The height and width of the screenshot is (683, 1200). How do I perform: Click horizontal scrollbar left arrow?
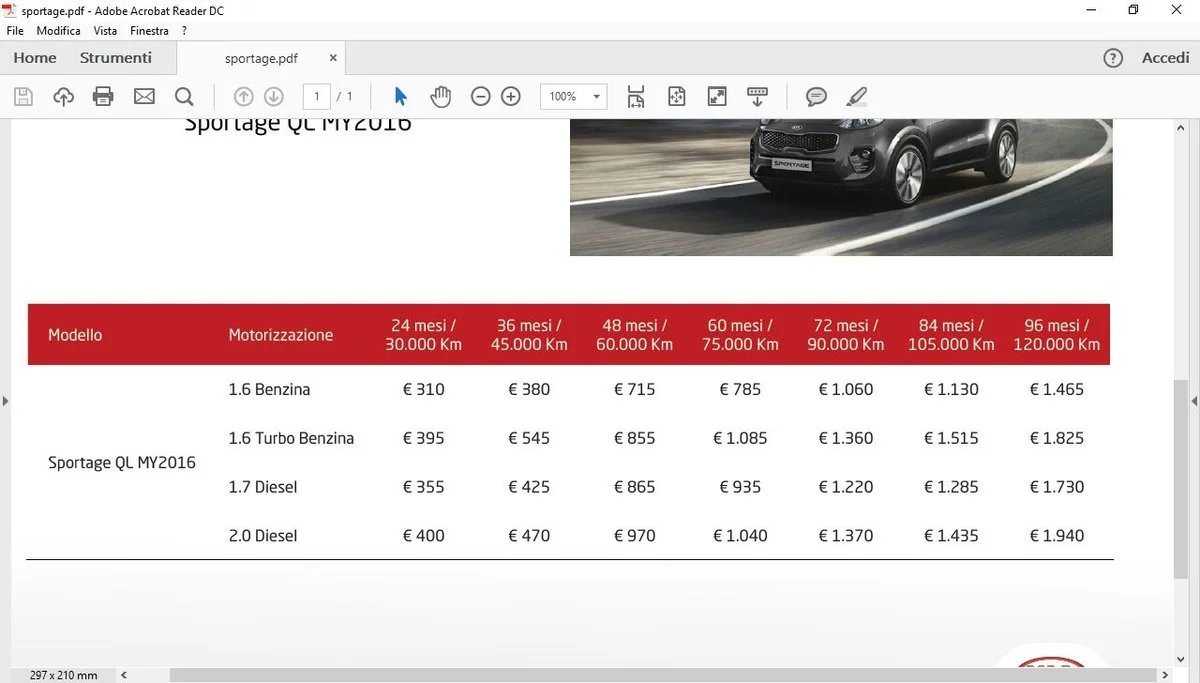(x=124, y=675)
